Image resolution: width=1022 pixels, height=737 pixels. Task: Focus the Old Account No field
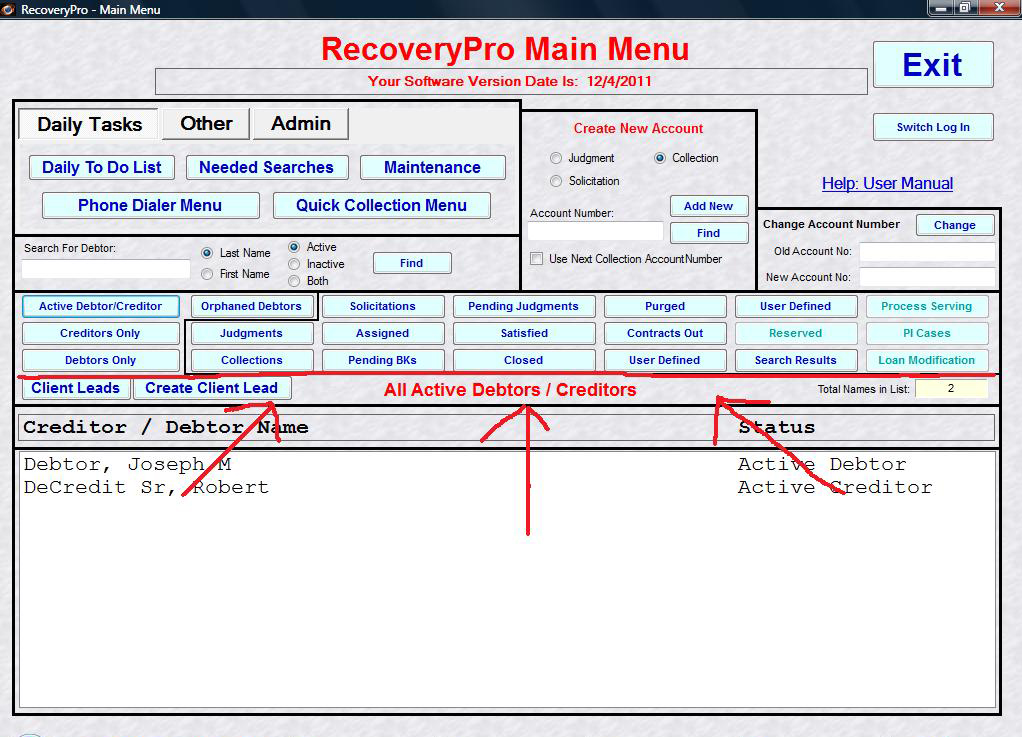(927, 252)
